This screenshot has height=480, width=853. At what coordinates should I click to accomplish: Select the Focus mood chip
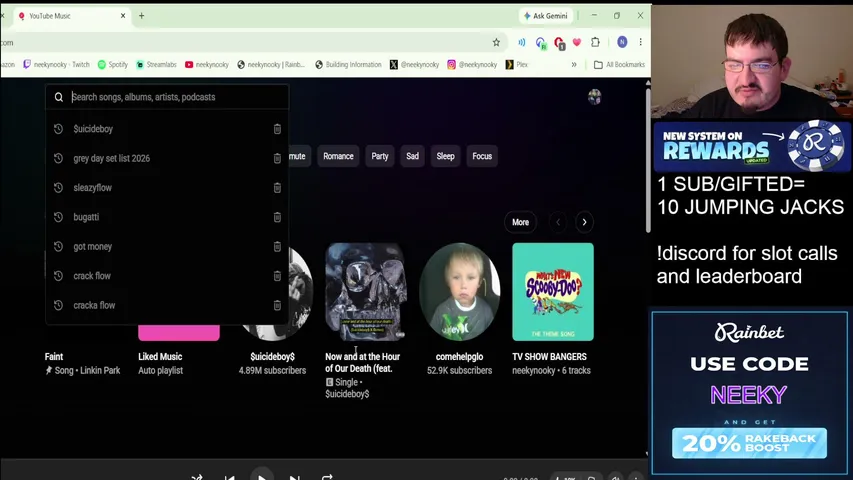pyautogui.click(x=482, y=156)
